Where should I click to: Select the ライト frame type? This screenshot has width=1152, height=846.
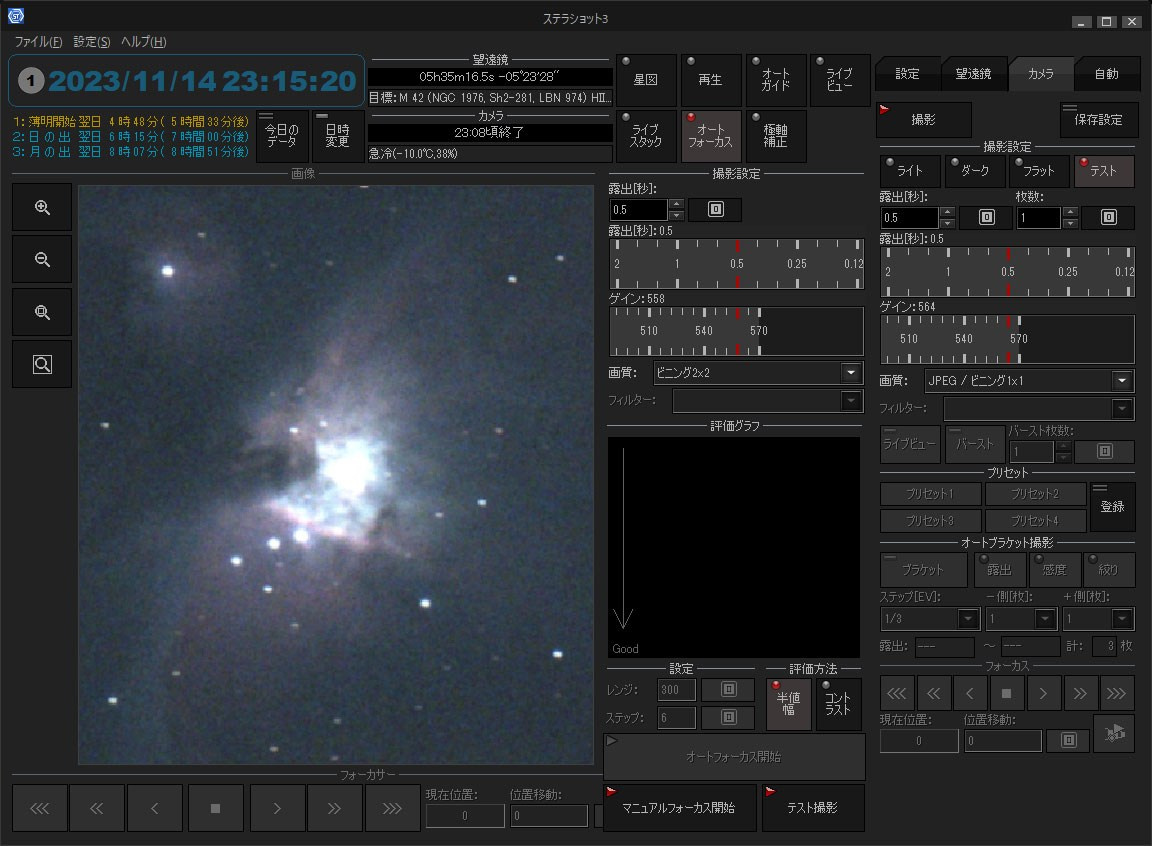click(909, 171)
